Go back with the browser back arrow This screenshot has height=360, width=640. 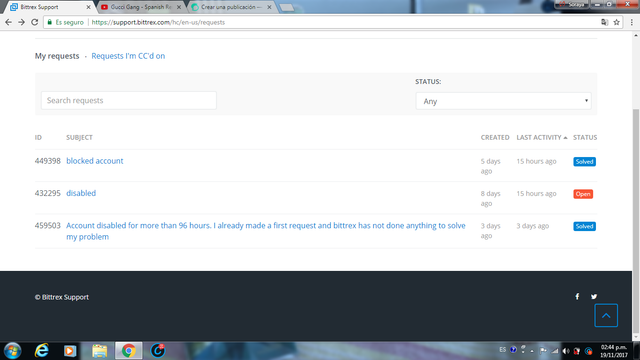tap(8, 22)
